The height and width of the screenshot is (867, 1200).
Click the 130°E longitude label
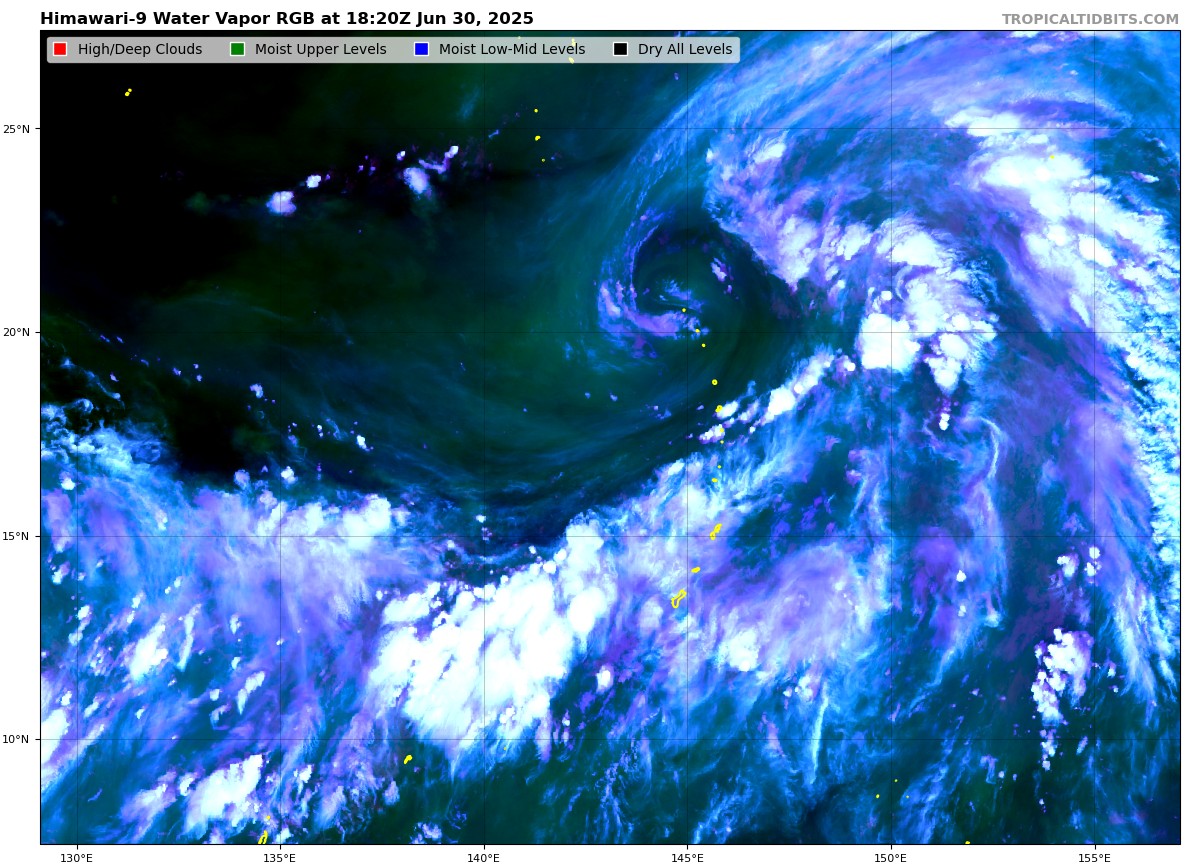click(76, 858)
